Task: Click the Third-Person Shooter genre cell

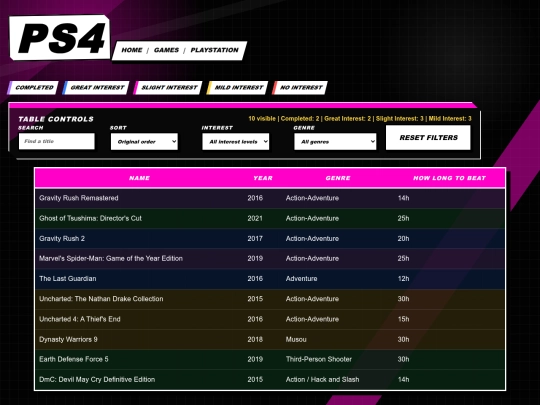Action: tap(319, 359)
